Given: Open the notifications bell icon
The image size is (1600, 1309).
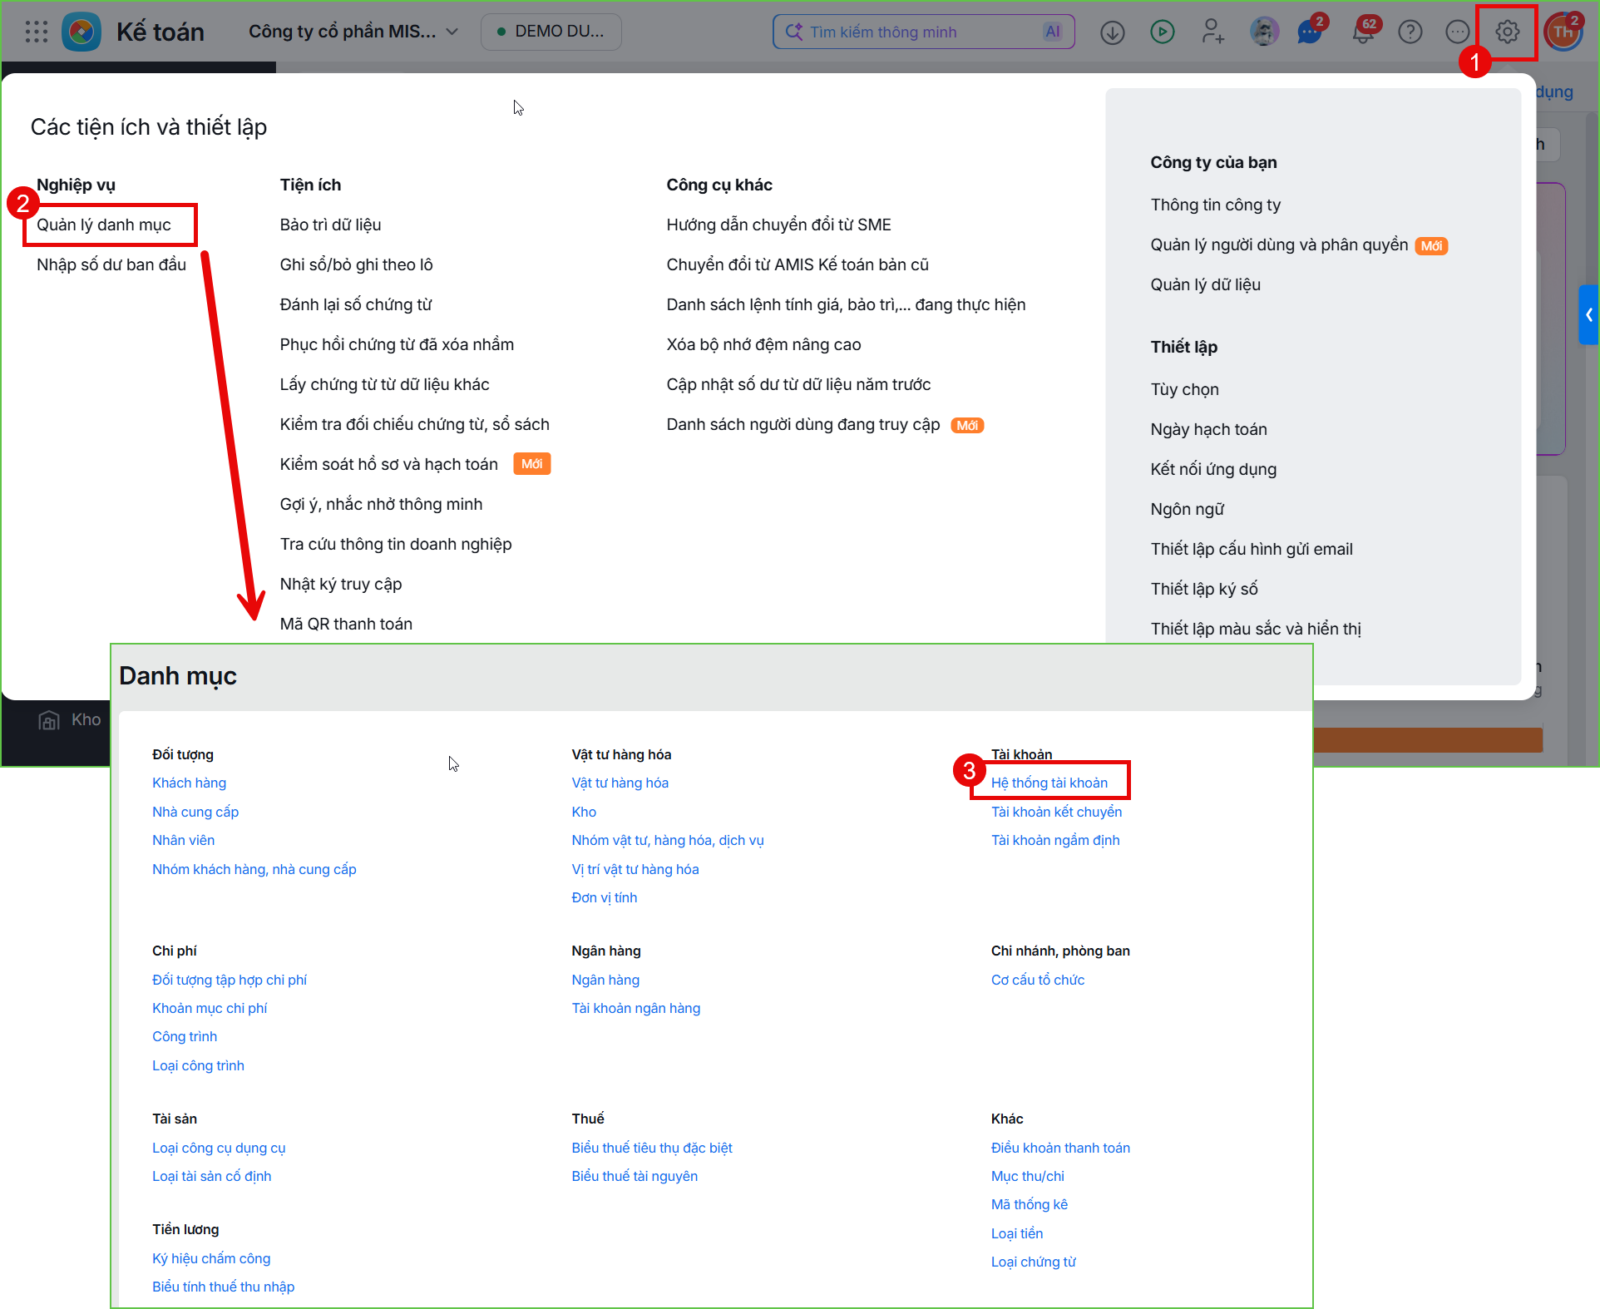Looking at the screenshot, I should click(1362, 32).
